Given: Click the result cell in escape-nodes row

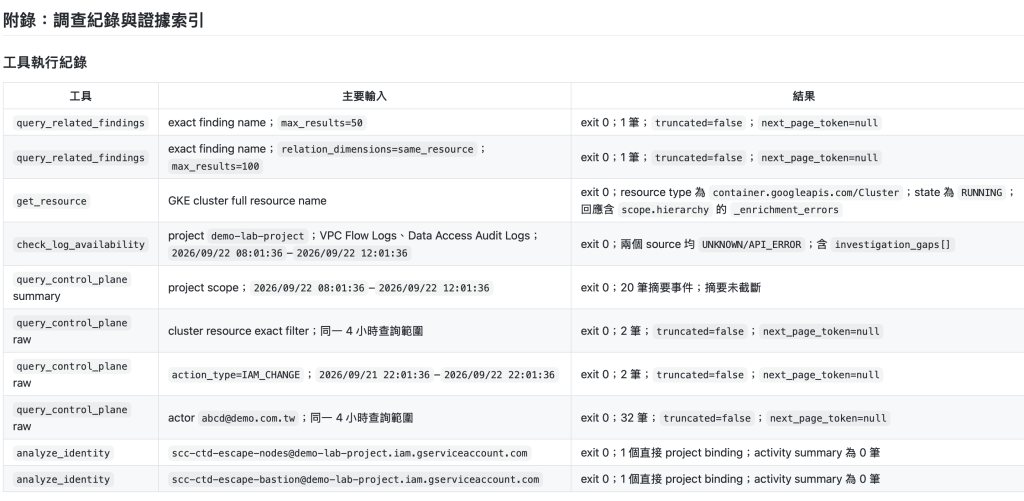Looking at the screenshot, I should click(797, 453).
